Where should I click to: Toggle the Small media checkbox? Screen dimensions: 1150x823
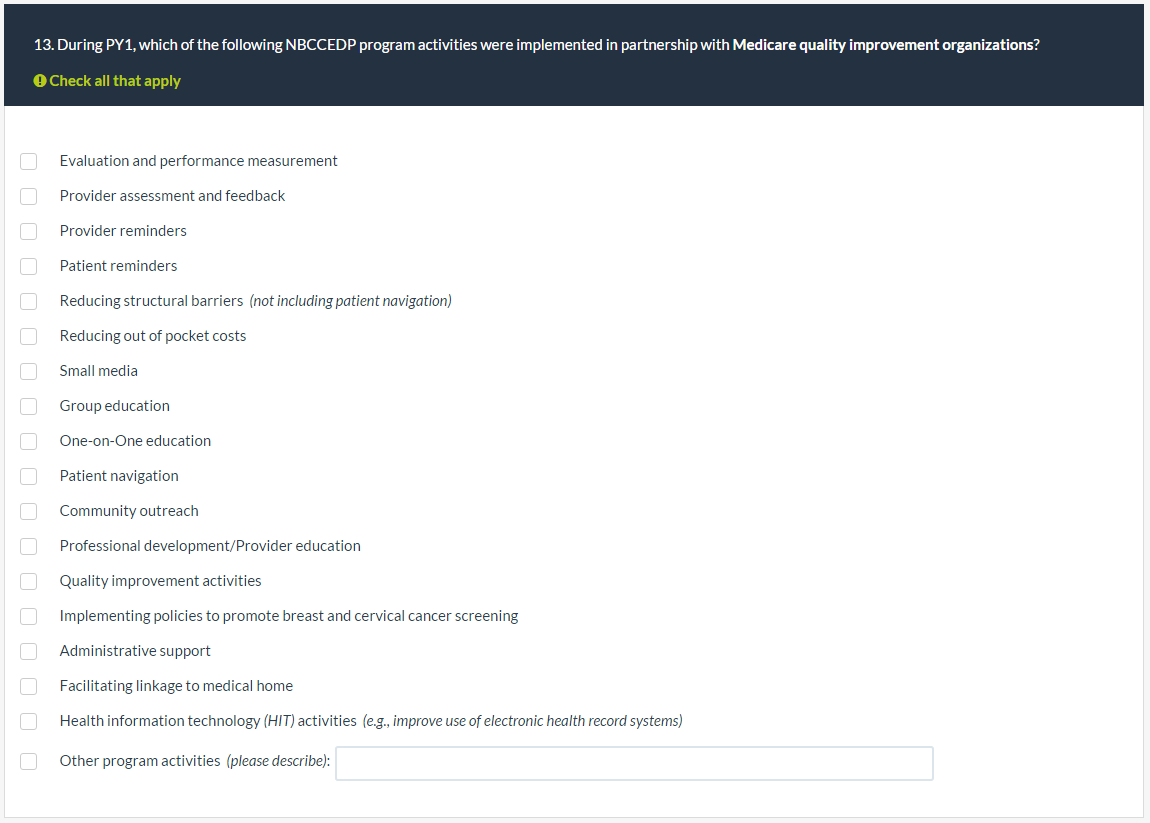[29, 371]
